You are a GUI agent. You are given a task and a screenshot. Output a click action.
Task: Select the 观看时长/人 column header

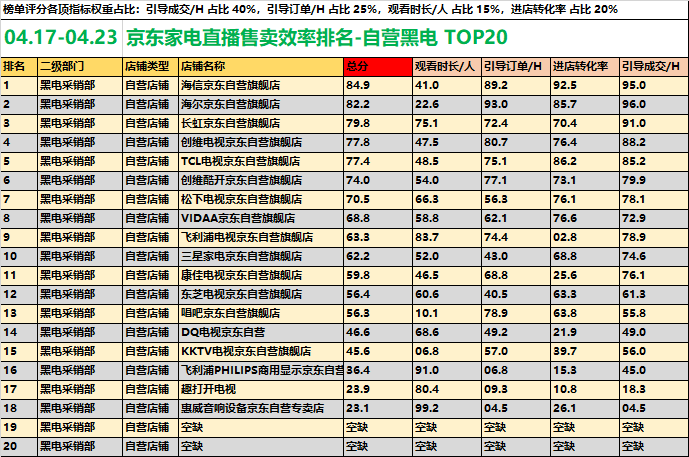coord(447,66)
